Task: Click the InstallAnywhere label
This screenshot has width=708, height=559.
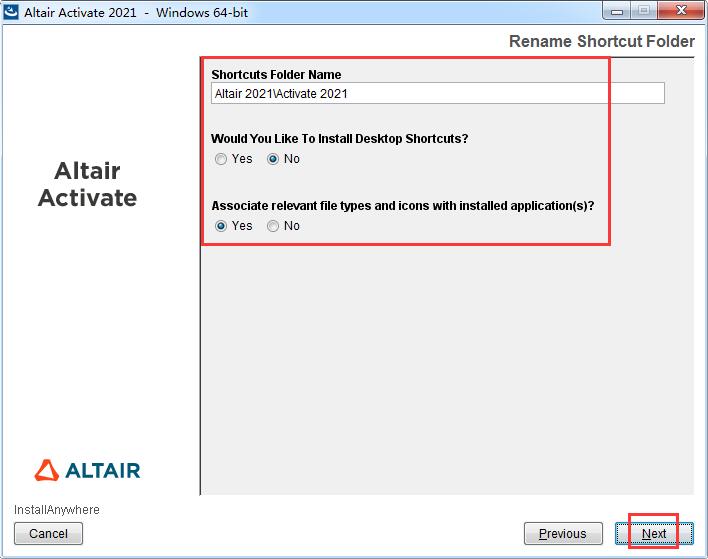Action: pyautogui.click(x=57, y=510)
